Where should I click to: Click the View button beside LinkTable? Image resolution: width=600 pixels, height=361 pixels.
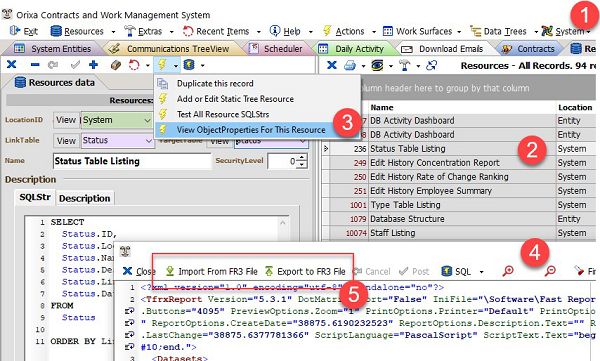coord(66,141)
